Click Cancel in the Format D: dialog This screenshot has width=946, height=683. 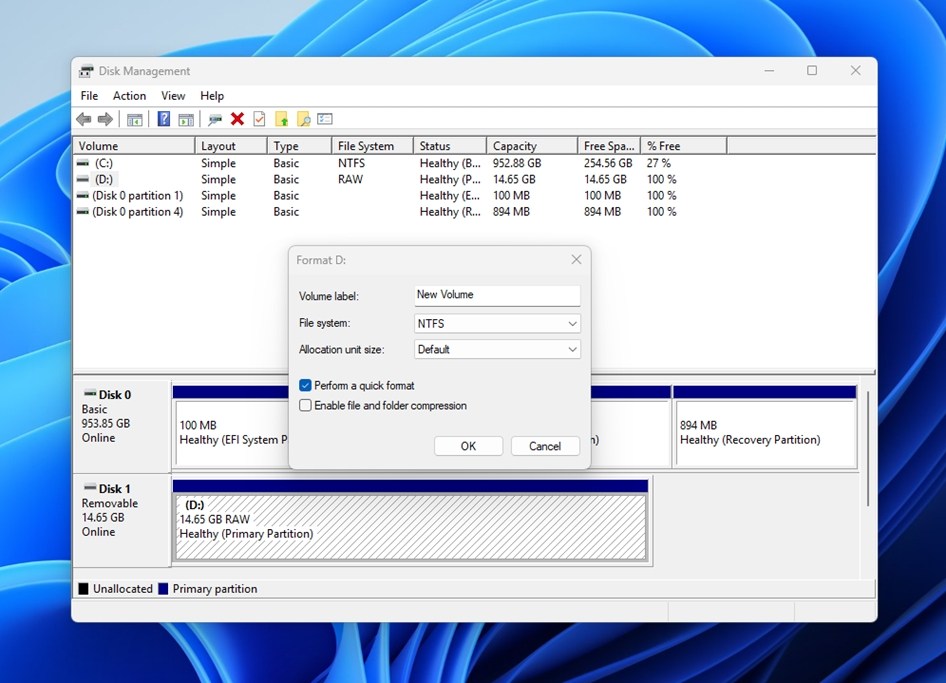[545, 446]
